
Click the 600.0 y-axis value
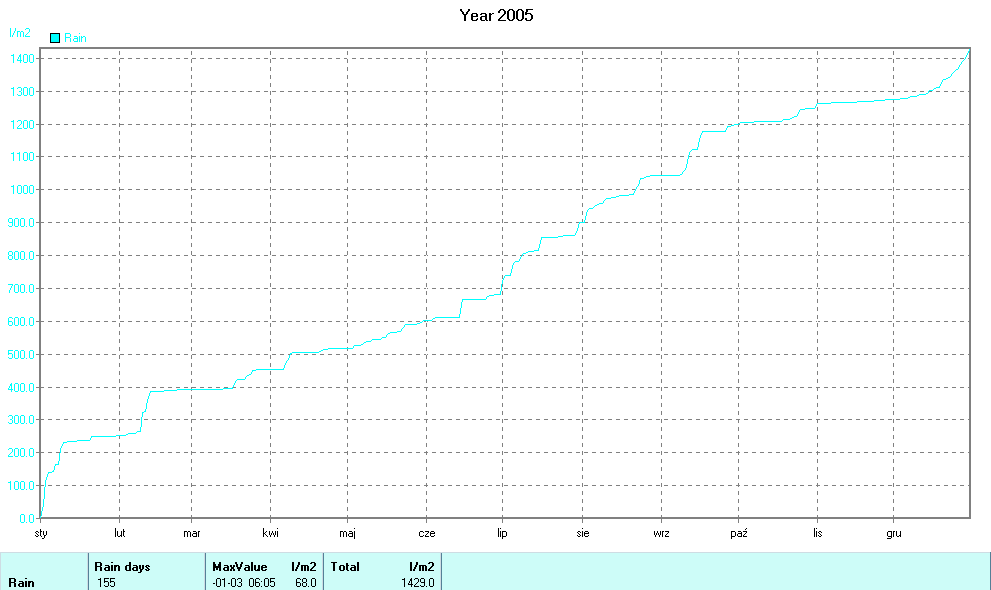tap(21, 322)
